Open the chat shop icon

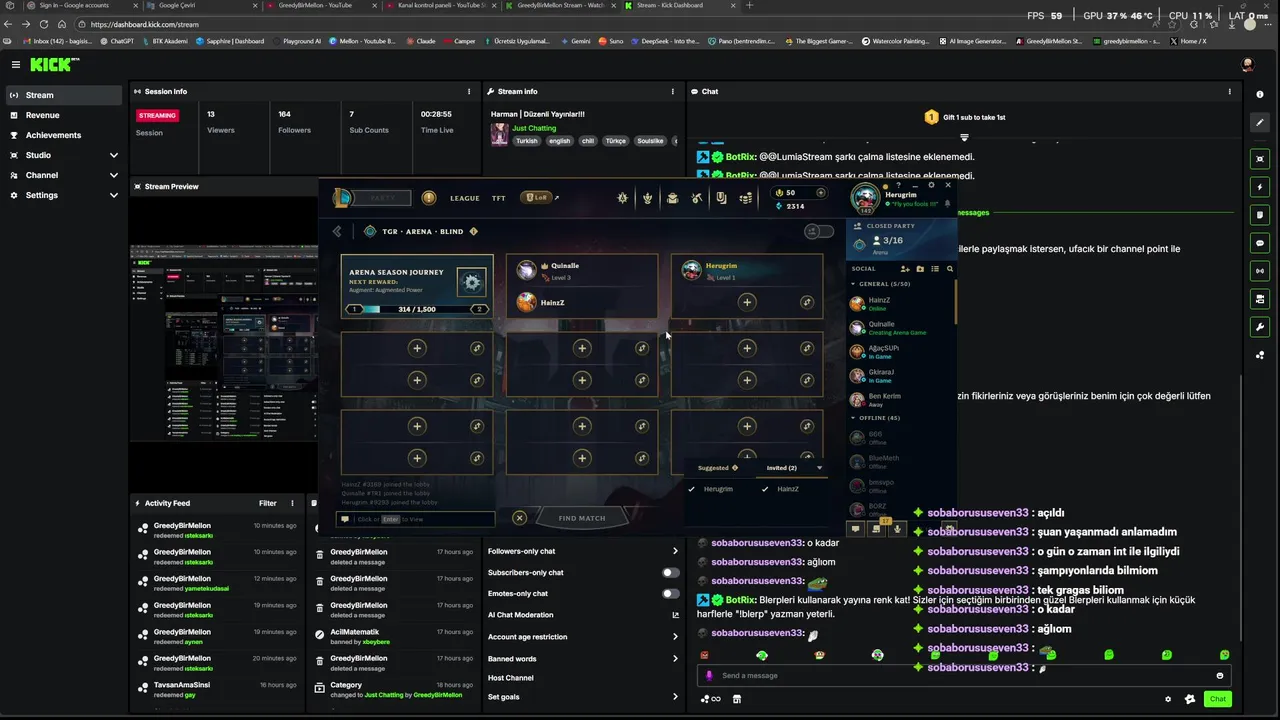point(737,699)
